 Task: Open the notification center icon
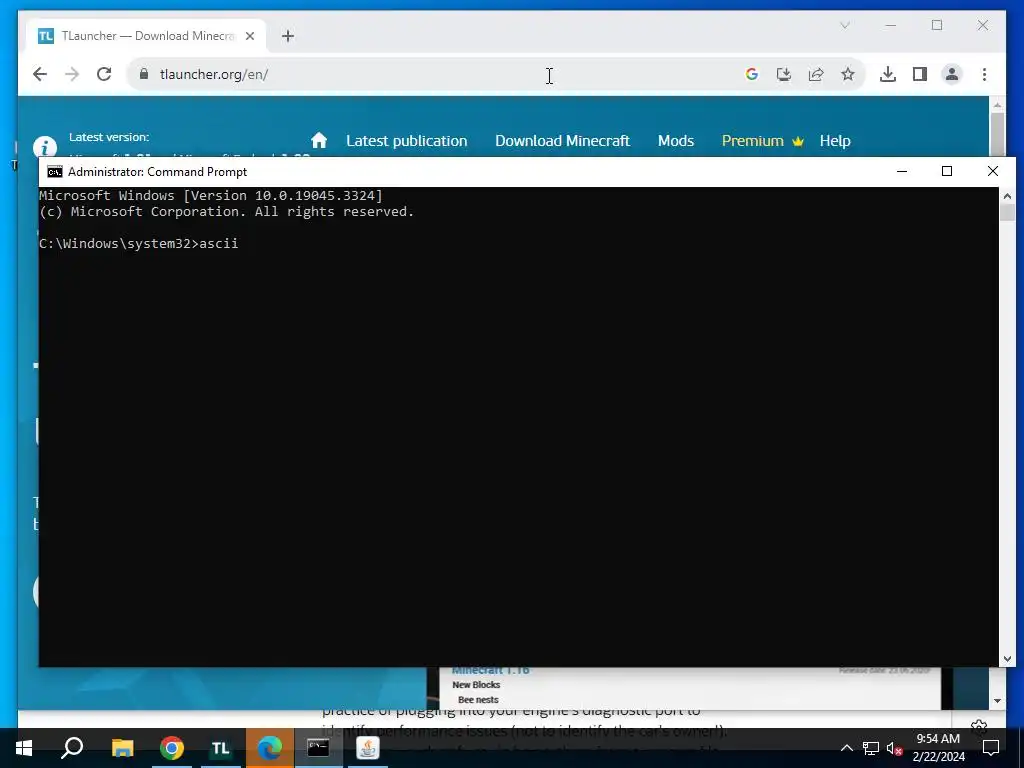(x=991, y=748)
